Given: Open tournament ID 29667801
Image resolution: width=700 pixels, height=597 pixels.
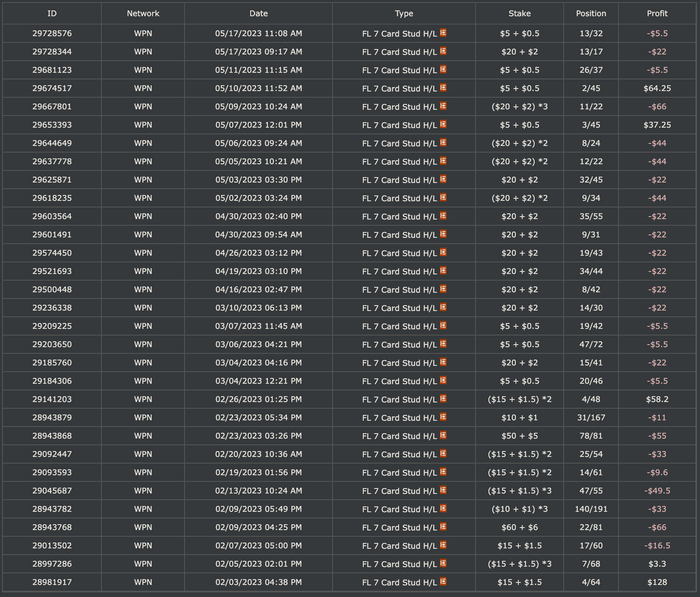Looking at the screenshot, I should (x=52, y=107).
